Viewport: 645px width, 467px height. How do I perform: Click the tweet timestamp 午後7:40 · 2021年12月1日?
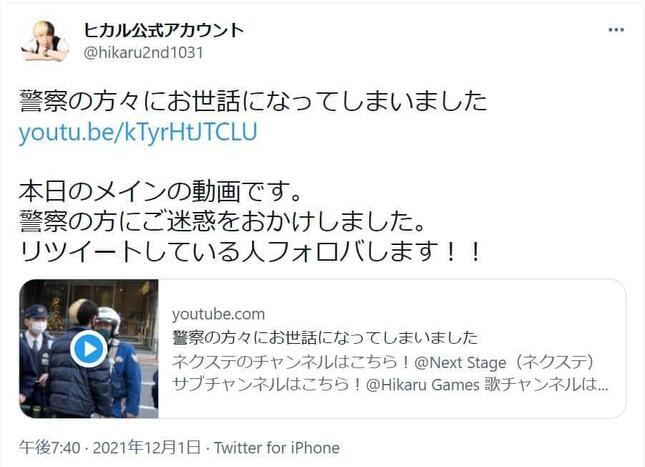(110, 447)
